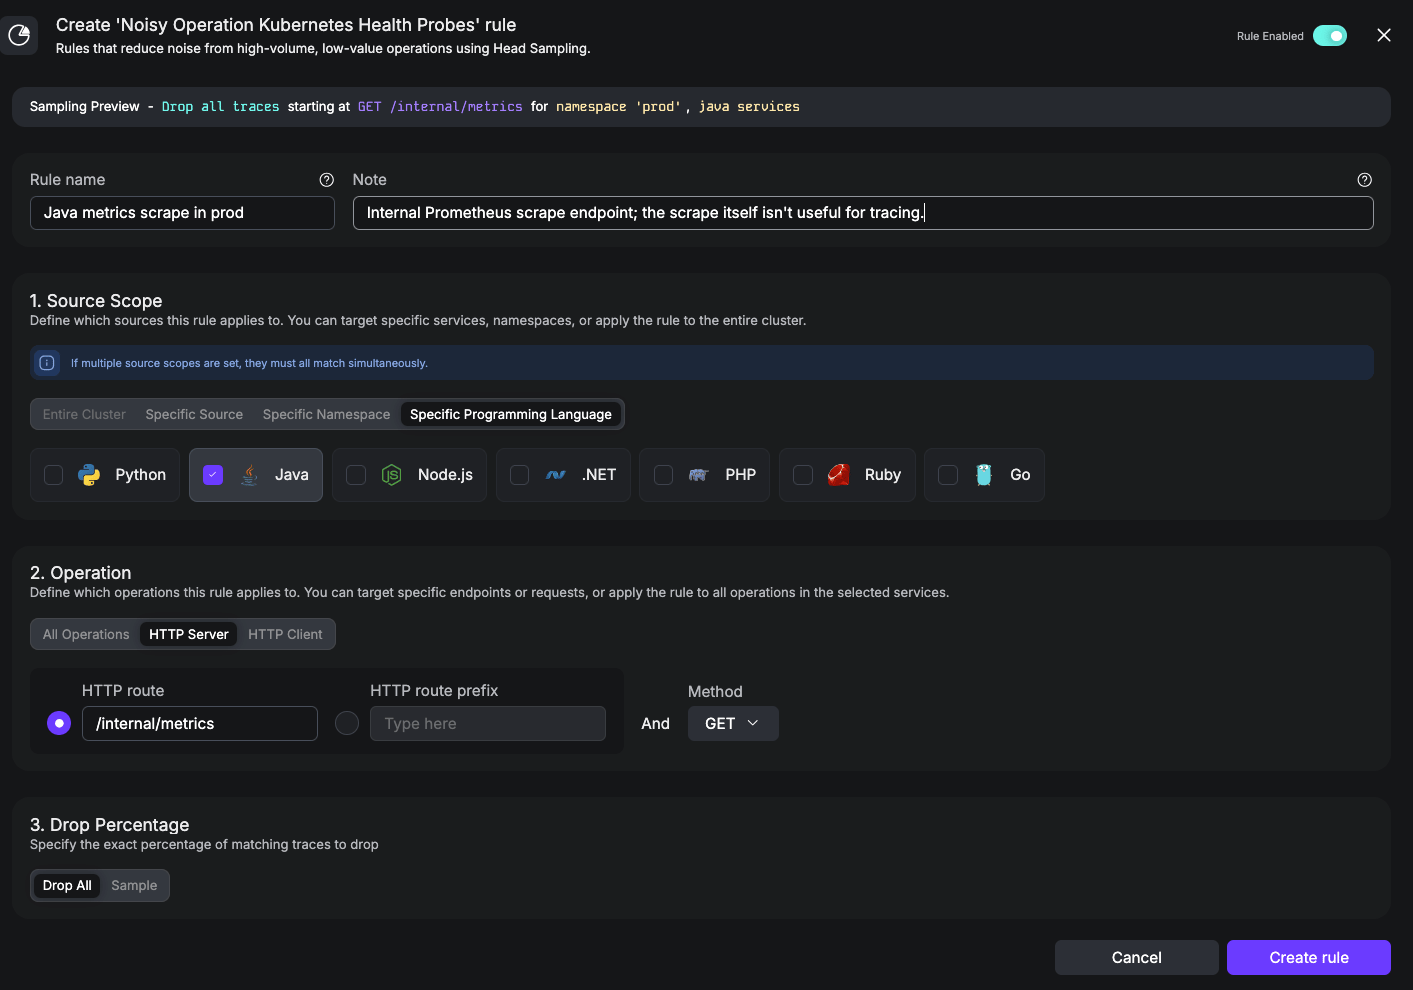Image resolution: width=1413 pixels, height=990 pixels.
Task: Click the HTTP route prefix input field
Action: point(488,723)
